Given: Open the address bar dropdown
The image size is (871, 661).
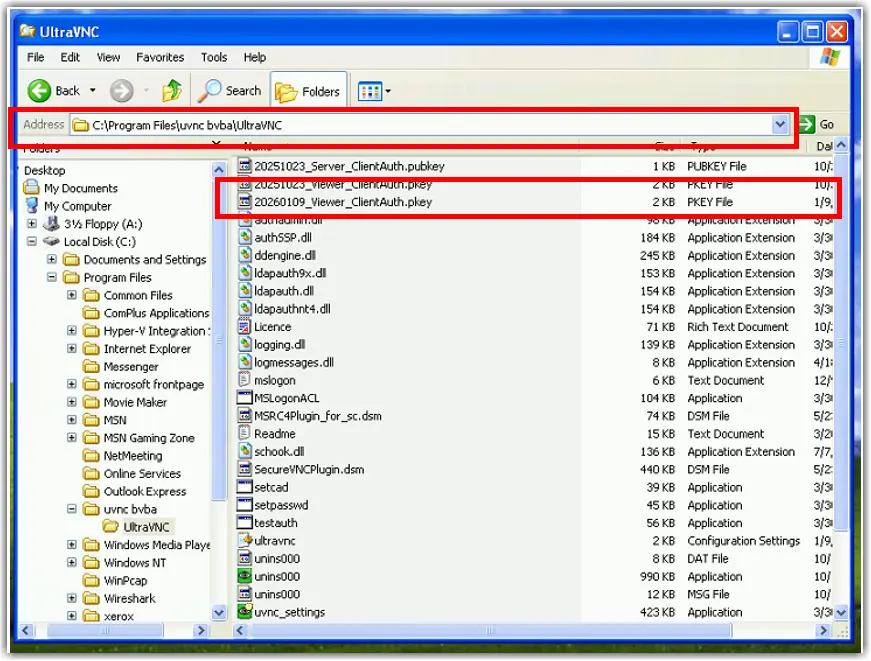Looking at the screenshot, I should point(780,124).
